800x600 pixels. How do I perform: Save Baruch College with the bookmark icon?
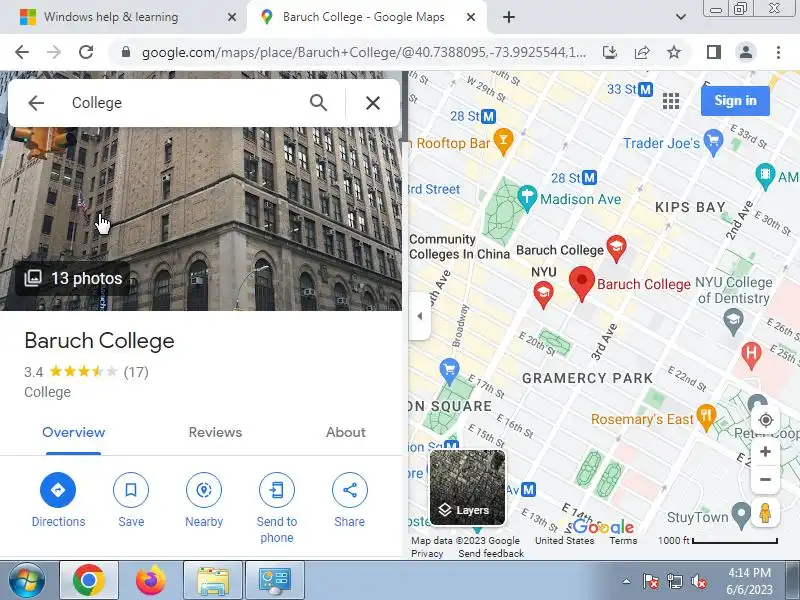pyautogui.click(x=131, y=490)
